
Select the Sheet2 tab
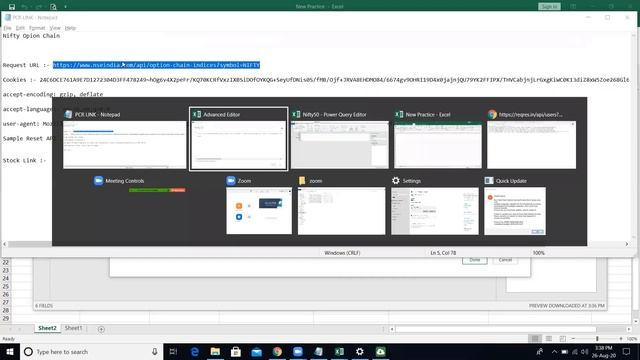click(x=47, y=328)
